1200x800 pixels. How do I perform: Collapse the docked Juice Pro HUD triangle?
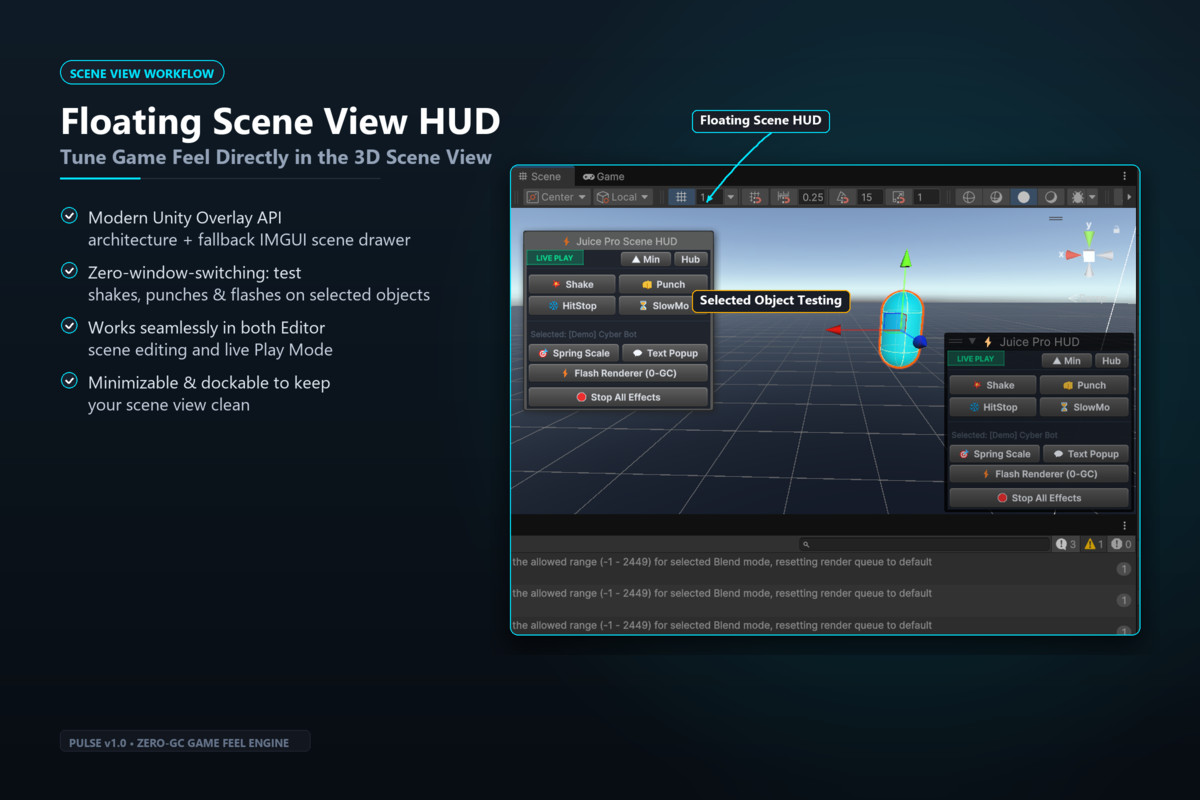tap(972, 341)
